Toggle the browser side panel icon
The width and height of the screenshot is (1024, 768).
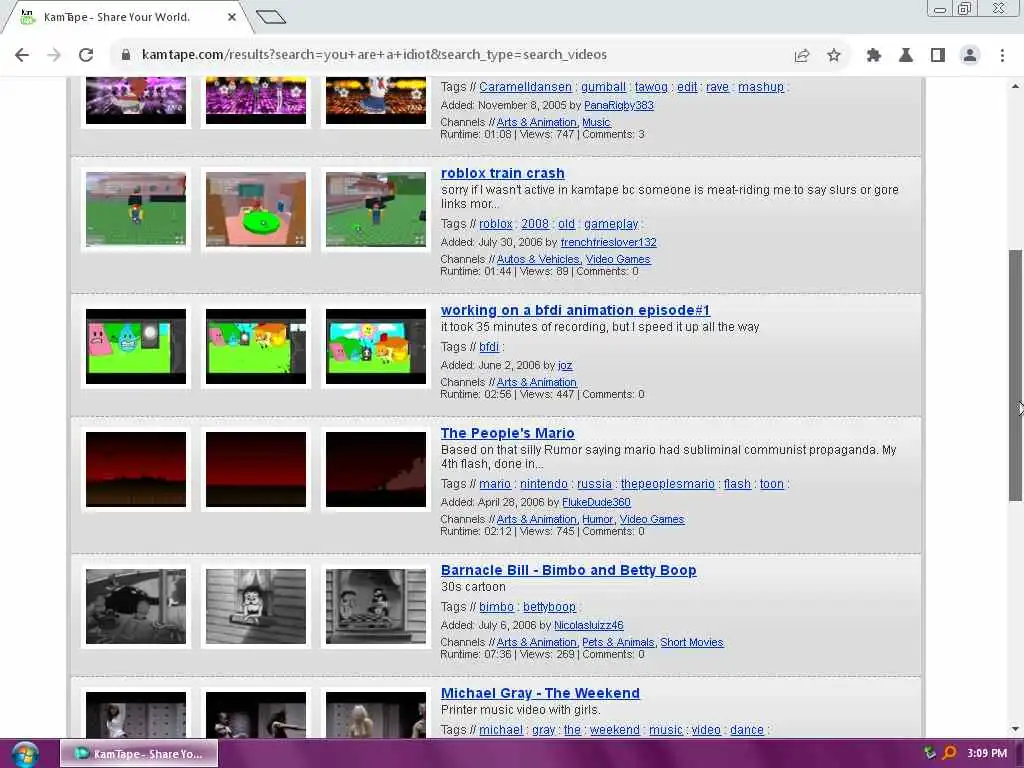pos(938,55)
